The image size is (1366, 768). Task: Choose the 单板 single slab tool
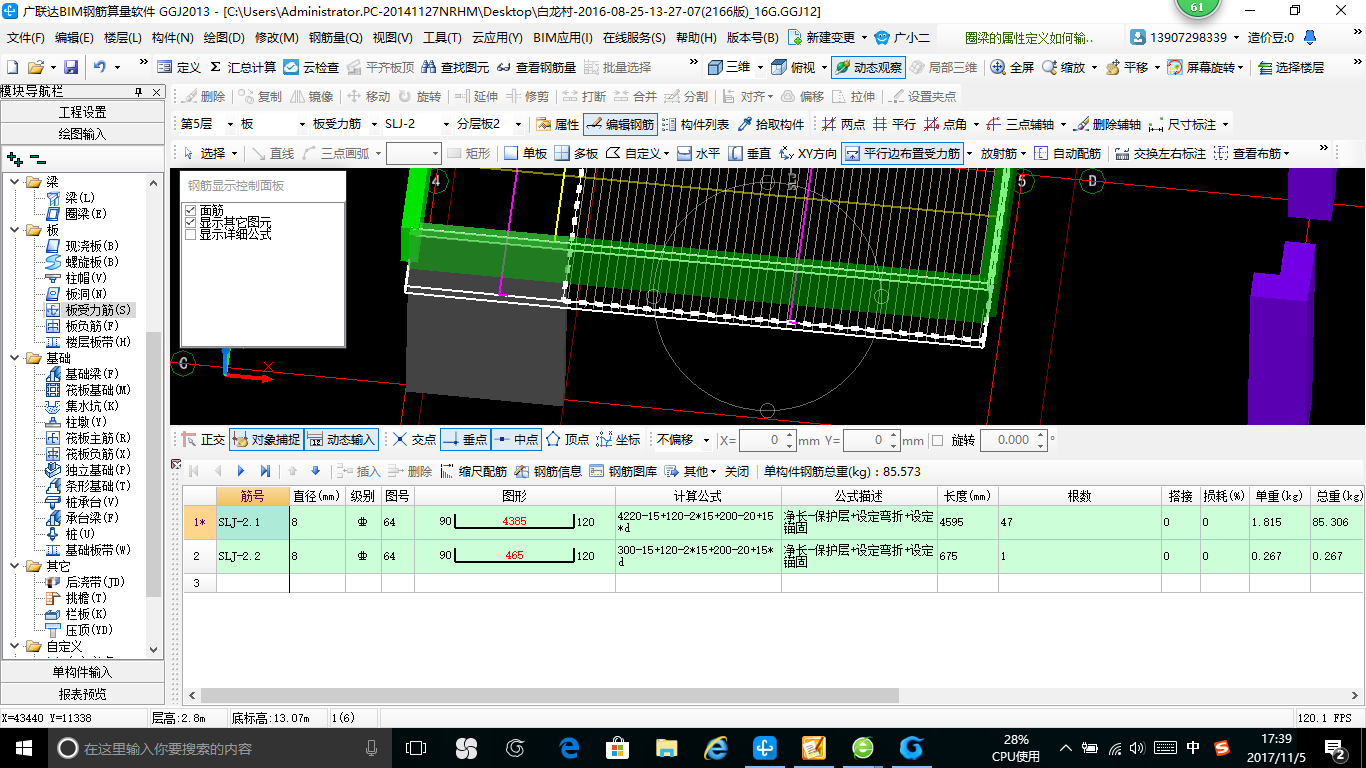coord(525,153)
